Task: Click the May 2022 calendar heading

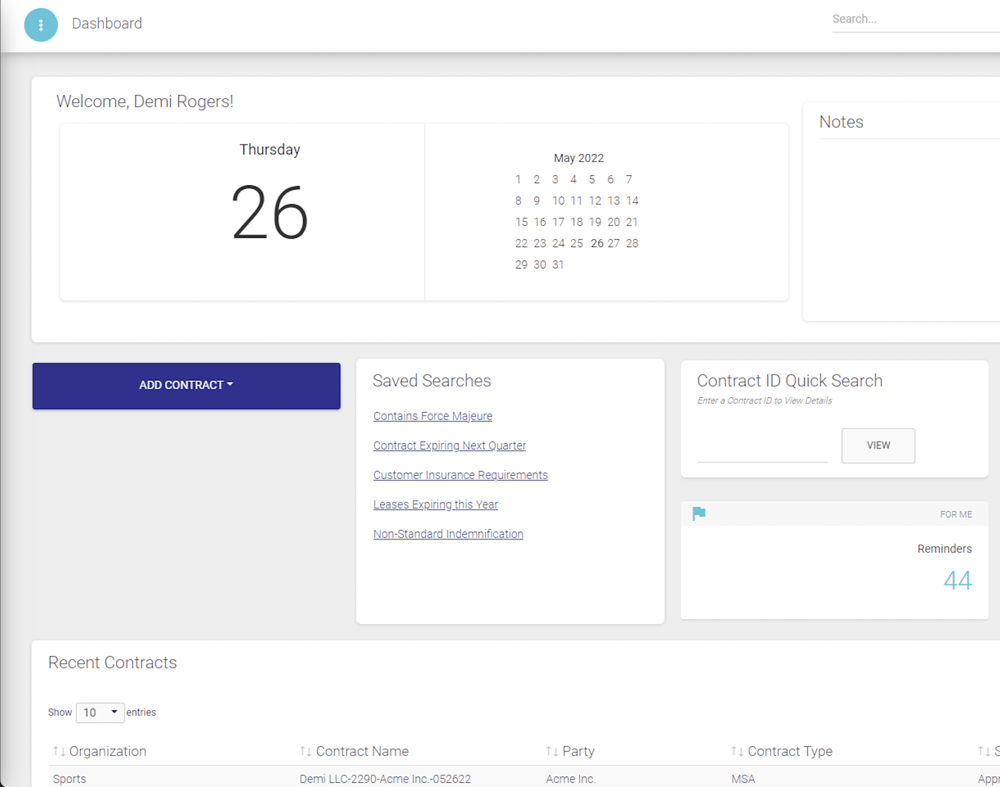Action: (578, 158)
